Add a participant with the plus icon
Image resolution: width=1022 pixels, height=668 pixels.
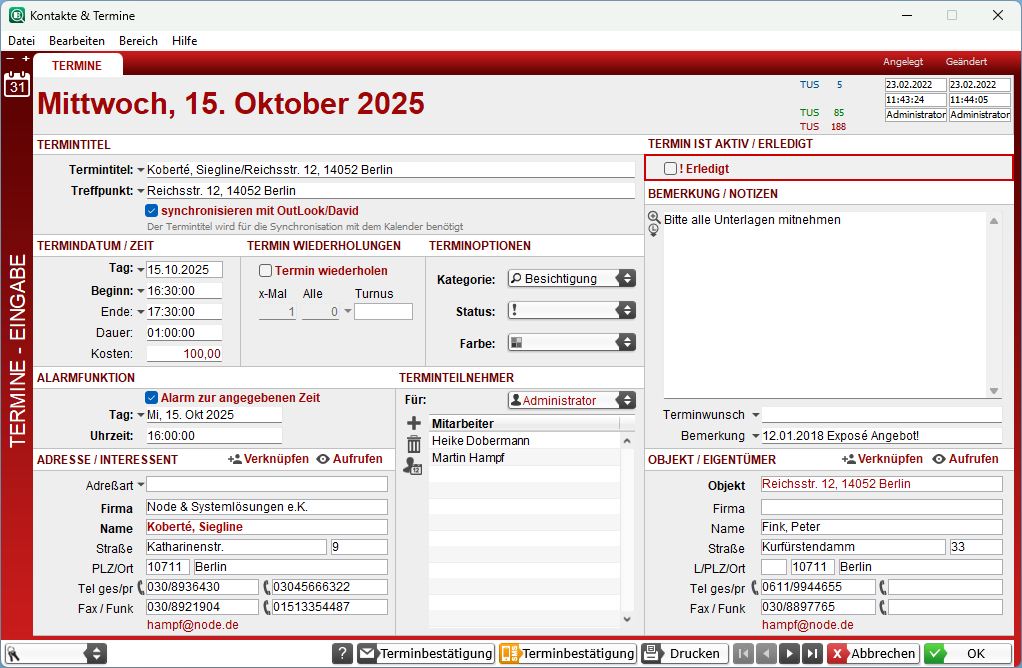(x=414, y=423)
